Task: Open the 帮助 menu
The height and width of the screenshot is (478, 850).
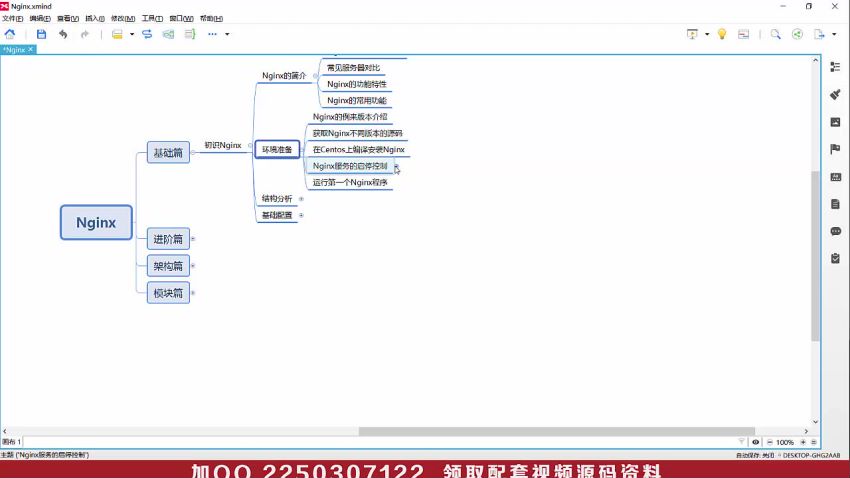Action: [211, 18]
